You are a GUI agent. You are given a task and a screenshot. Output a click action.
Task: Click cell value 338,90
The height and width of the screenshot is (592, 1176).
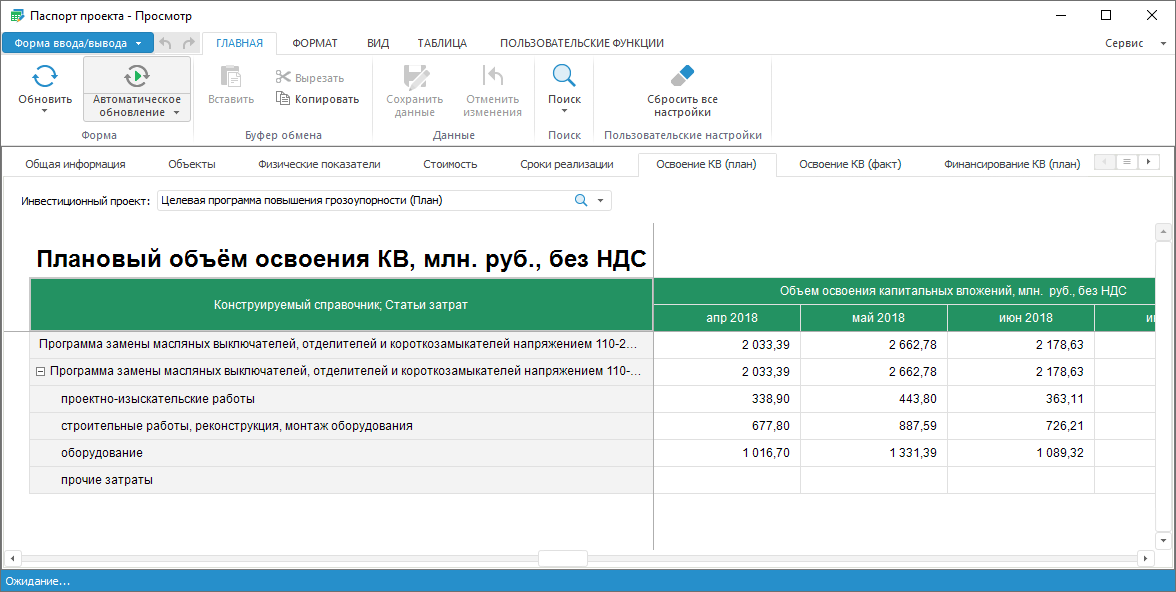pyautogui.click(x=727, y=399)
